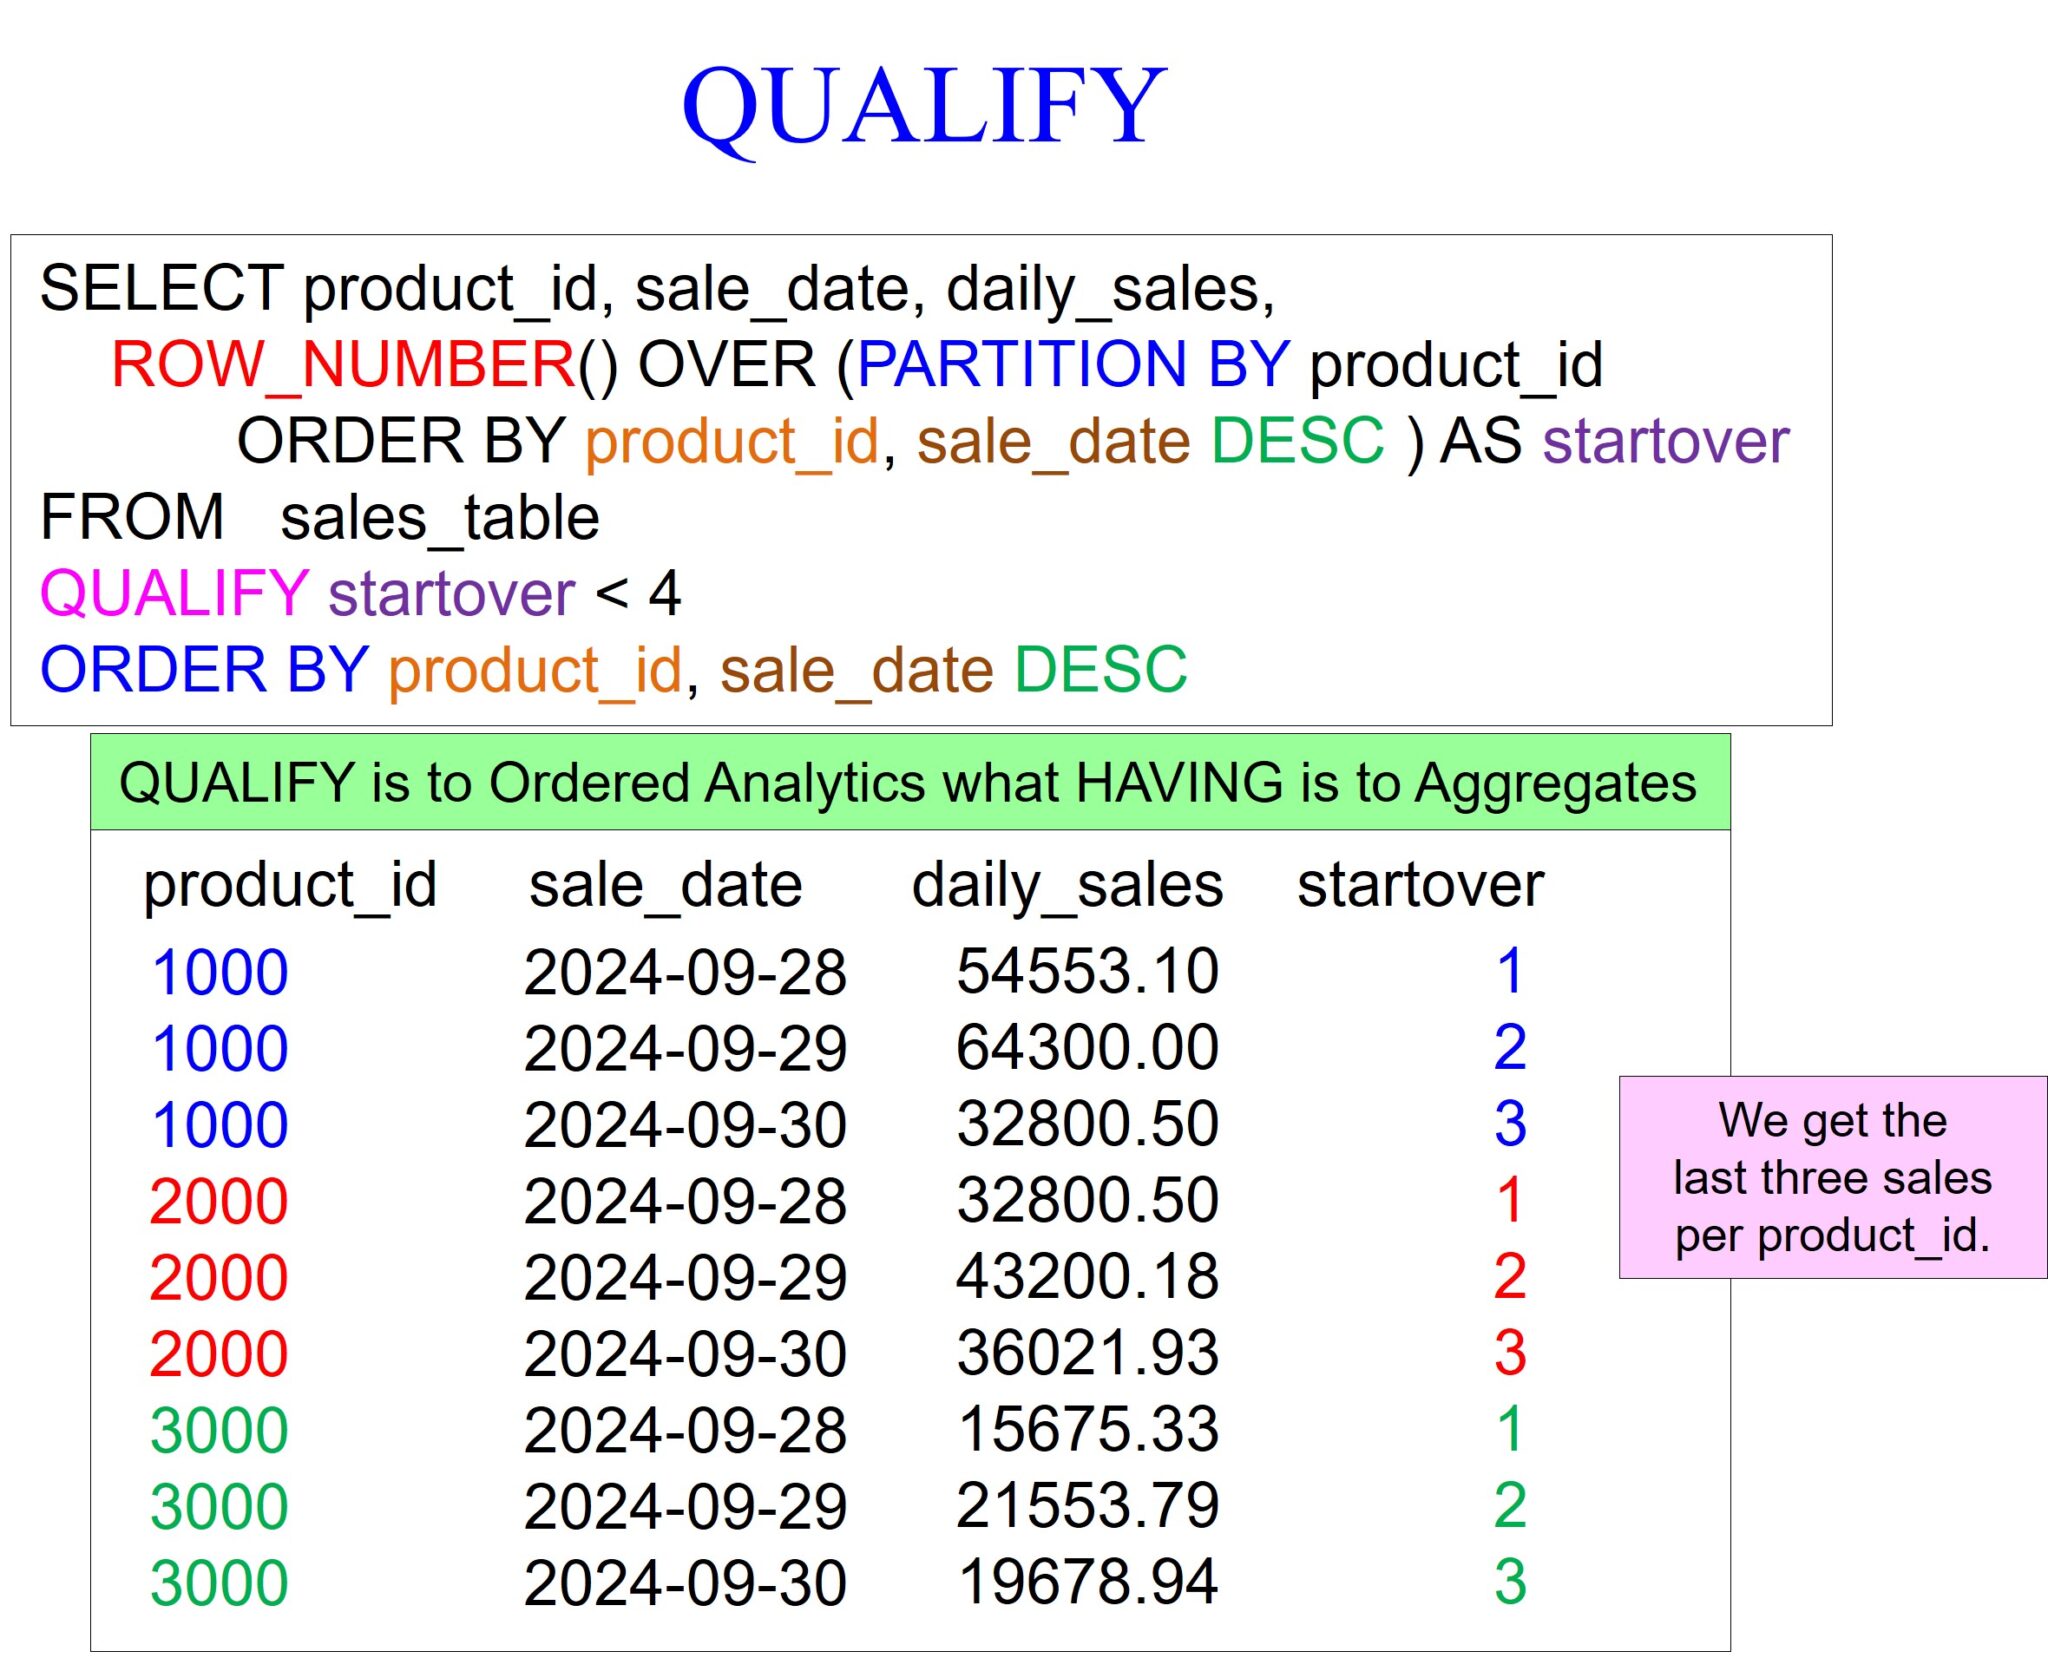Click daily sales value 54553.10
The image size is (2048, 1658).
pyautogui.click(x=1087, y=971)
